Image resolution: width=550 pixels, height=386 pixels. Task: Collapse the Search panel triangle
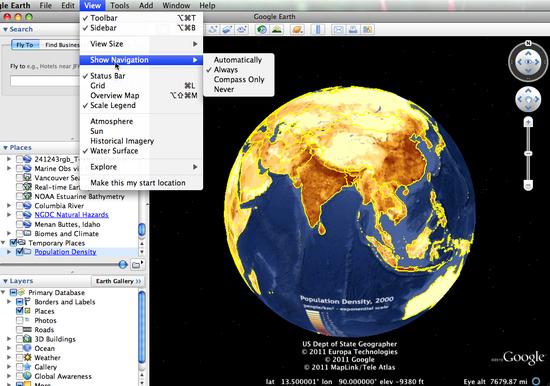5,29
